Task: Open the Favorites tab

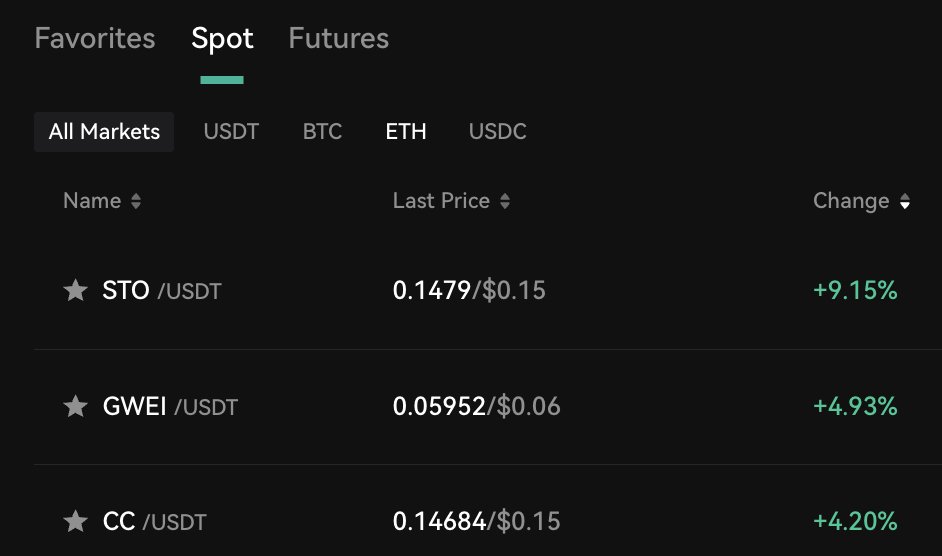Action: (95, 39)
